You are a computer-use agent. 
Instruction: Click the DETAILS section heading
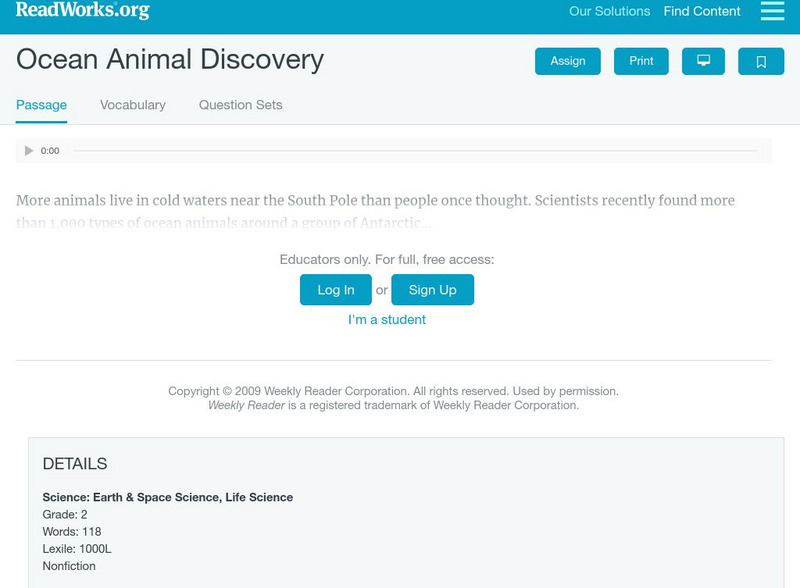[x=75, y=464]
